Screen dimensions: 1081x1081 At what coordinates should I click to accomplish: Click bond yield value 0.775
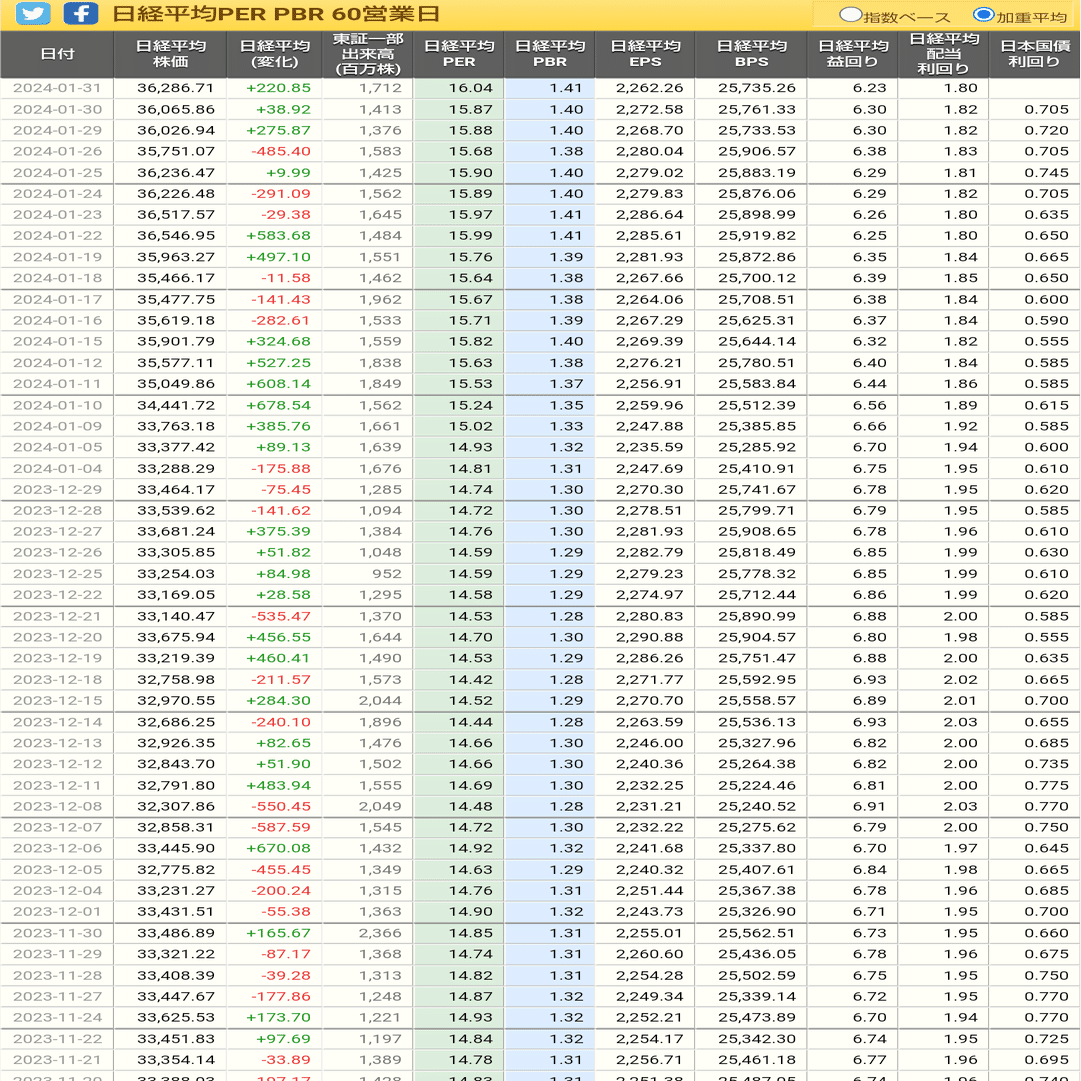point(1047,786)
